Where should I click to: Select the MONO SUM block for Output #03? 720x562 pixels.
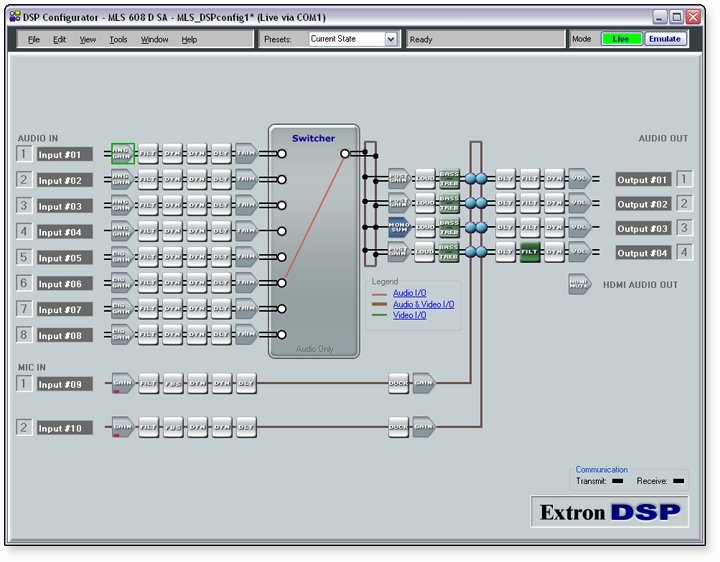398,227
